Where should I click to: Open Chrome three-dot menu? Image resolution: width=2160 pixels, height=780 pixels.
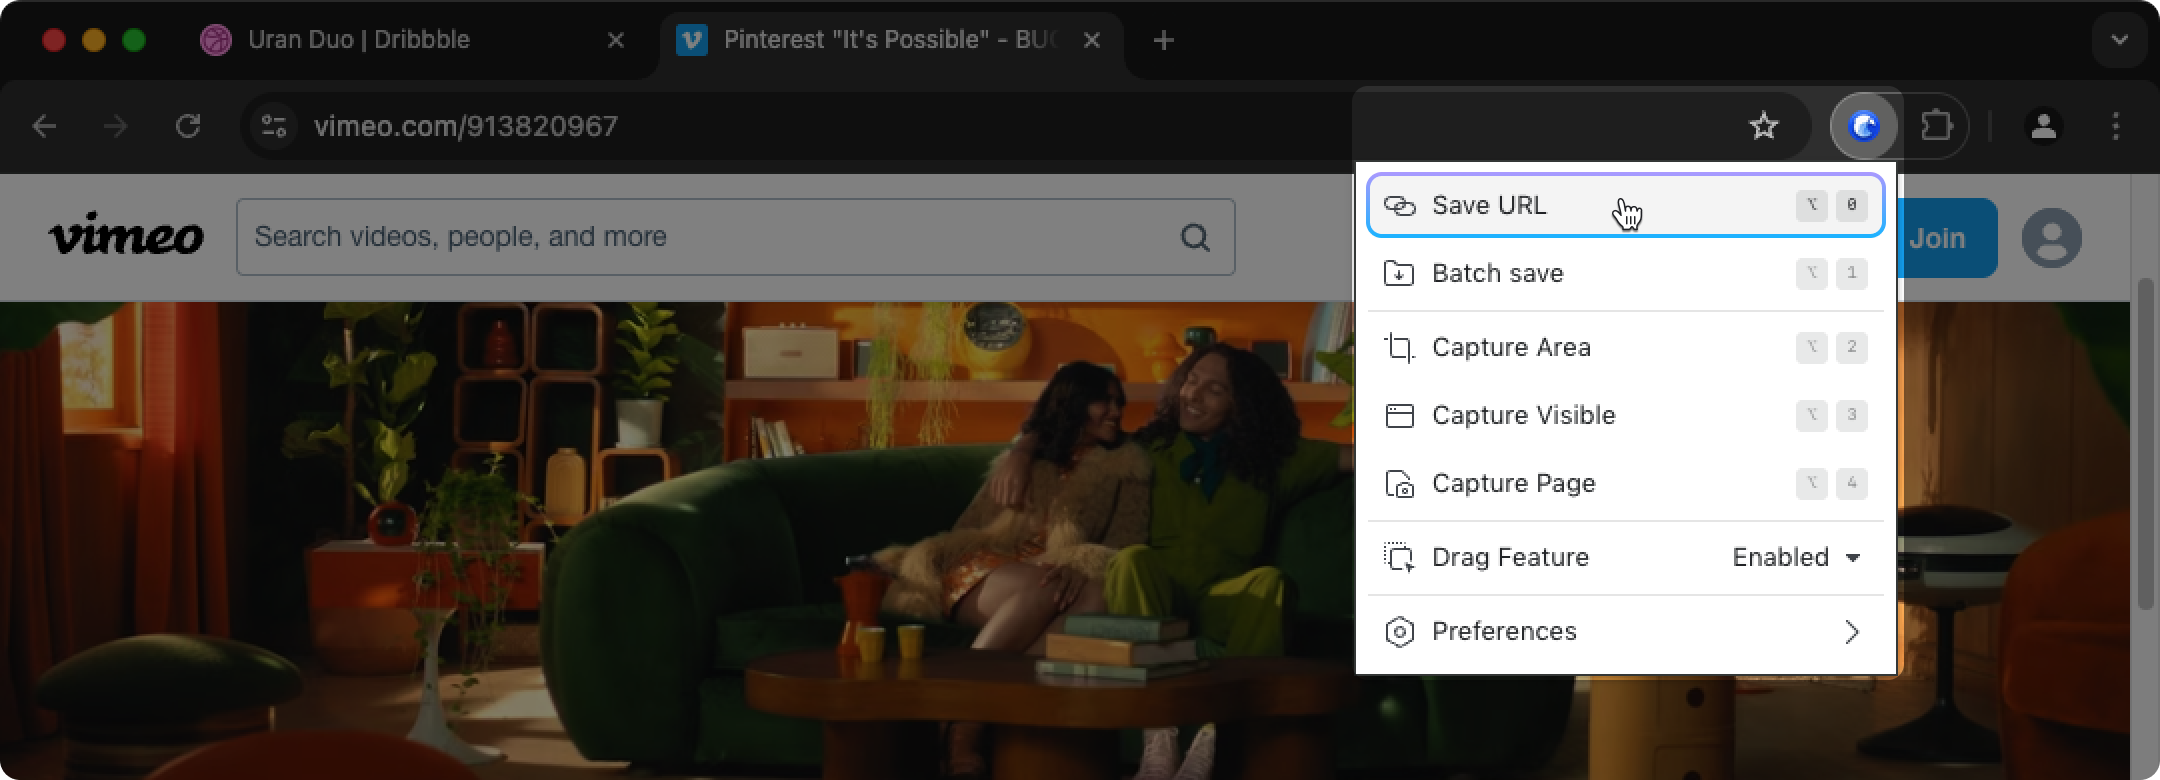pos(2115,126)
